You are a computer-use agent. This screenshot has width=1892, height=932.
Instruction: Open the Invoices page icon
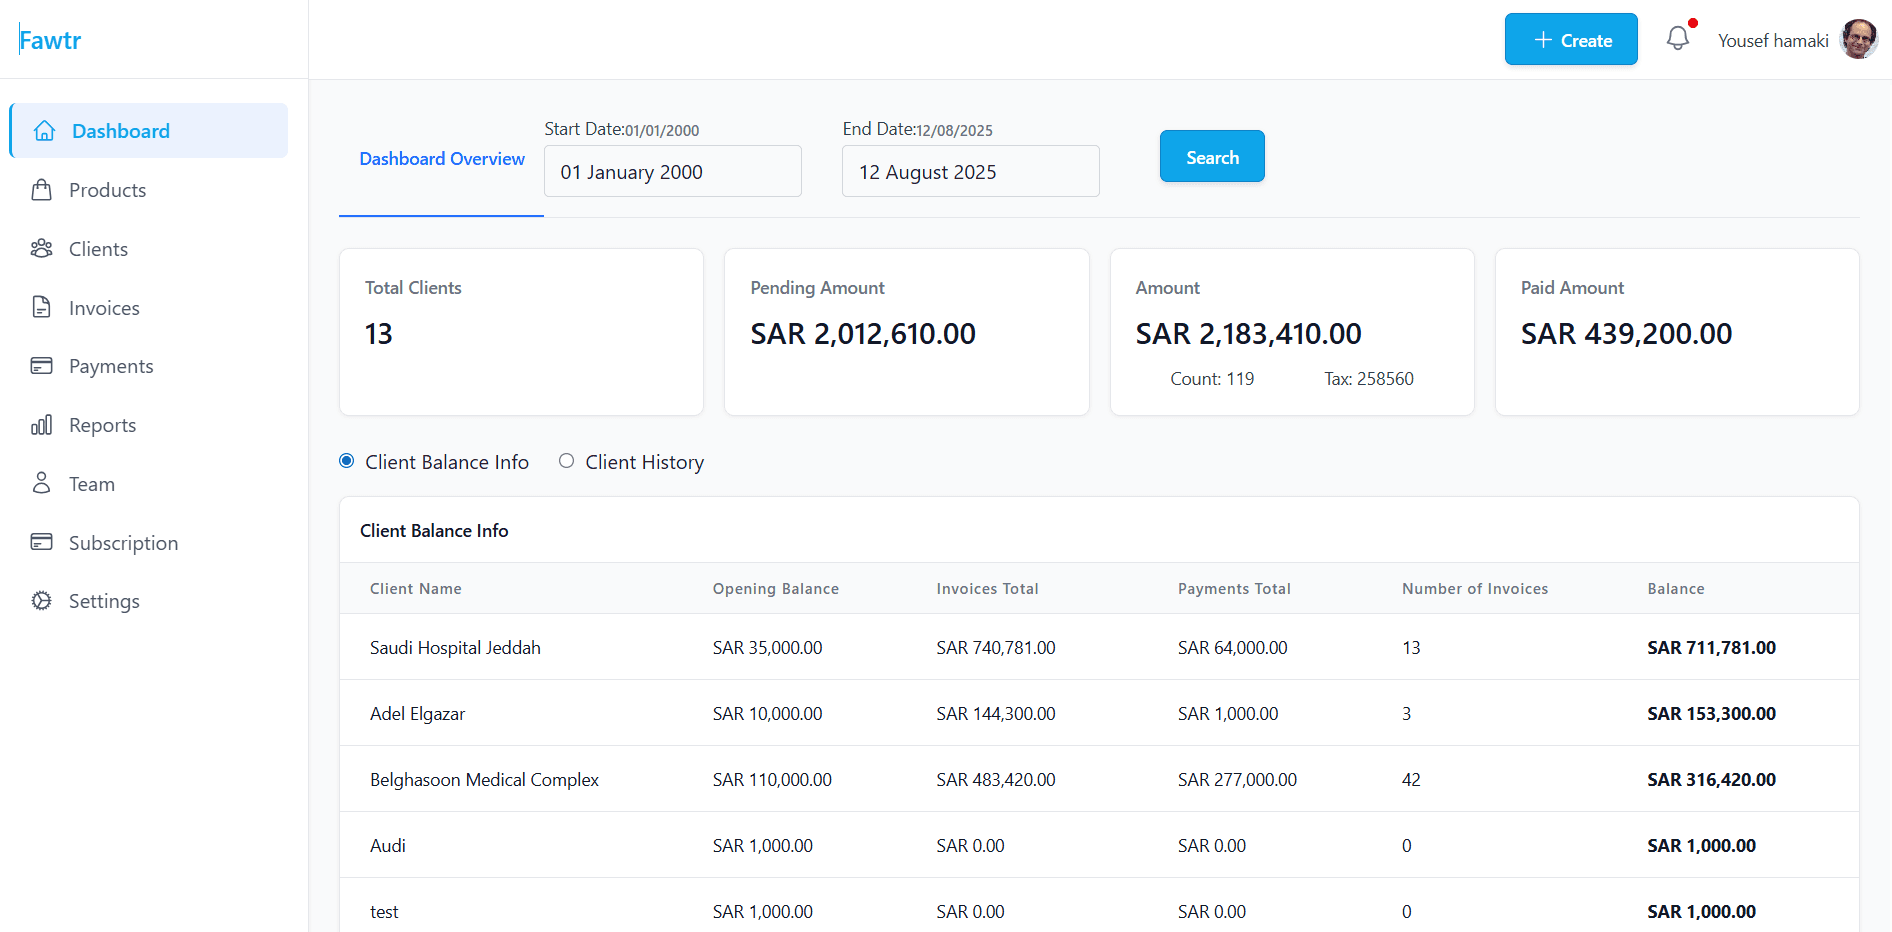(42, 307)
